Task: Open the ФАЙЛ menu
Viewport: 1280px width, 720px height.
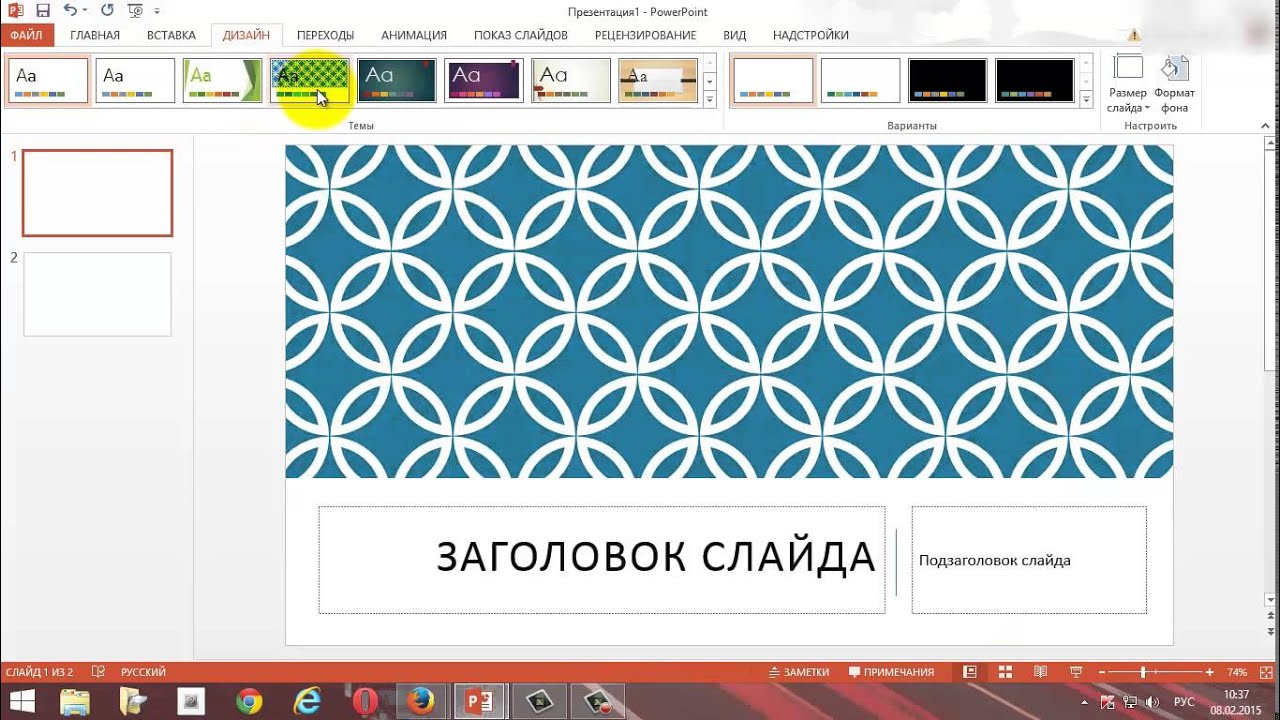Action: 26,35
